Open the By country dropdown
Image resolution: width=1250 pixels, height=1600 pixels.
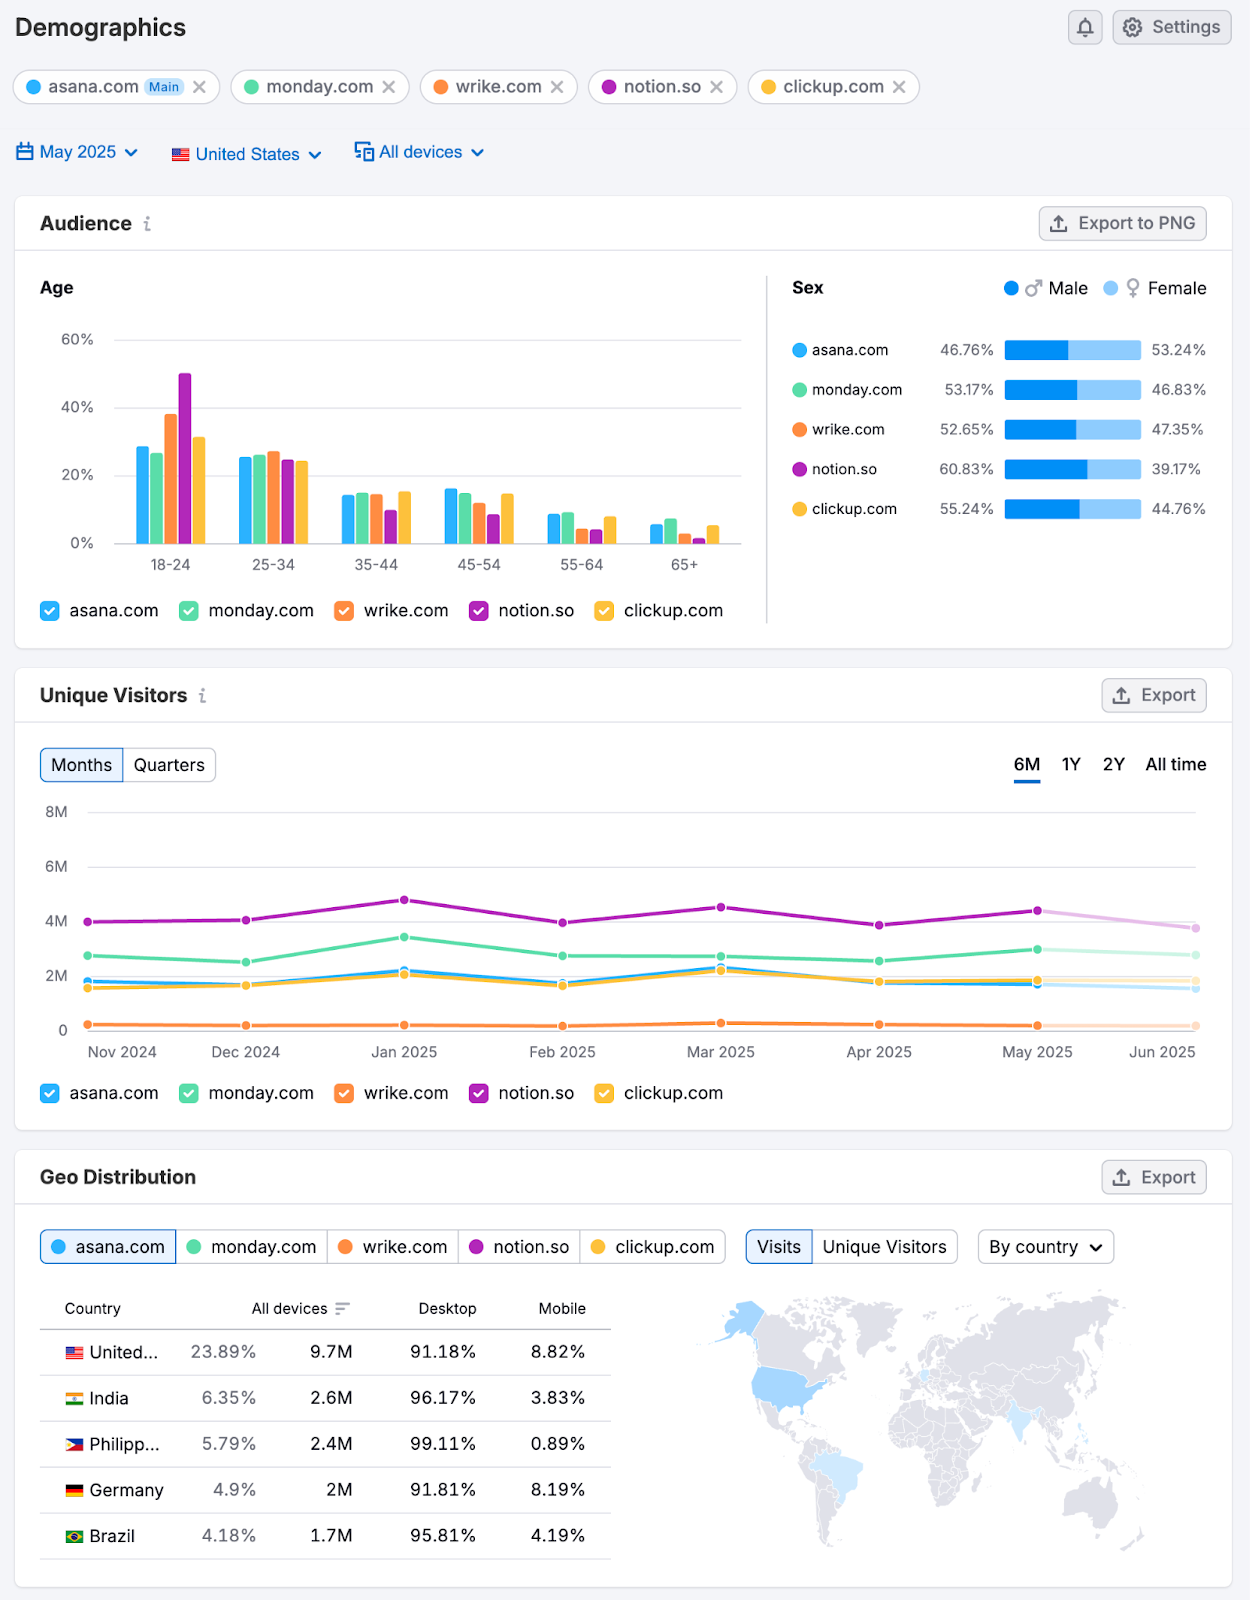[x=1045, y=1247]
